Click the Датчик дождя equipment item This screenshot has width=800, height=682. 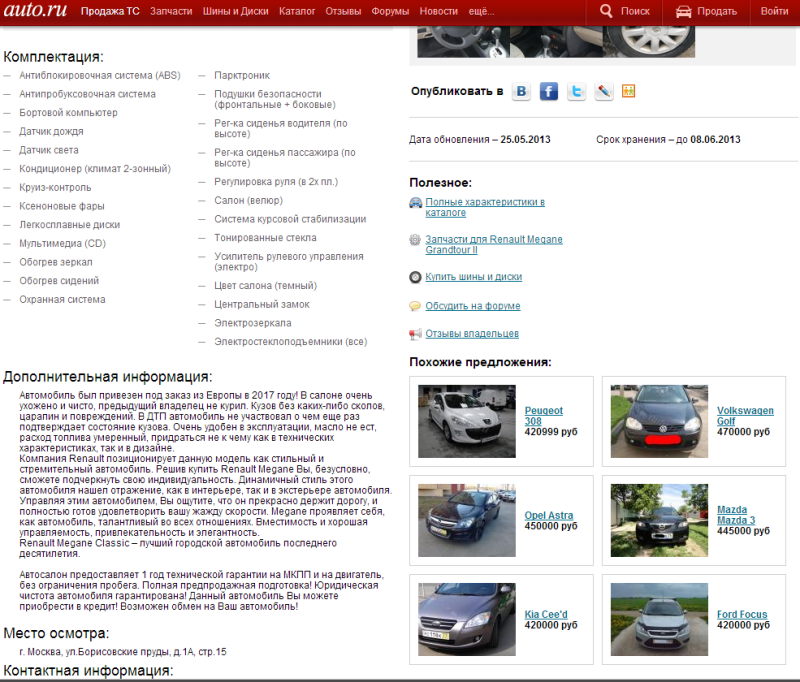51,132
